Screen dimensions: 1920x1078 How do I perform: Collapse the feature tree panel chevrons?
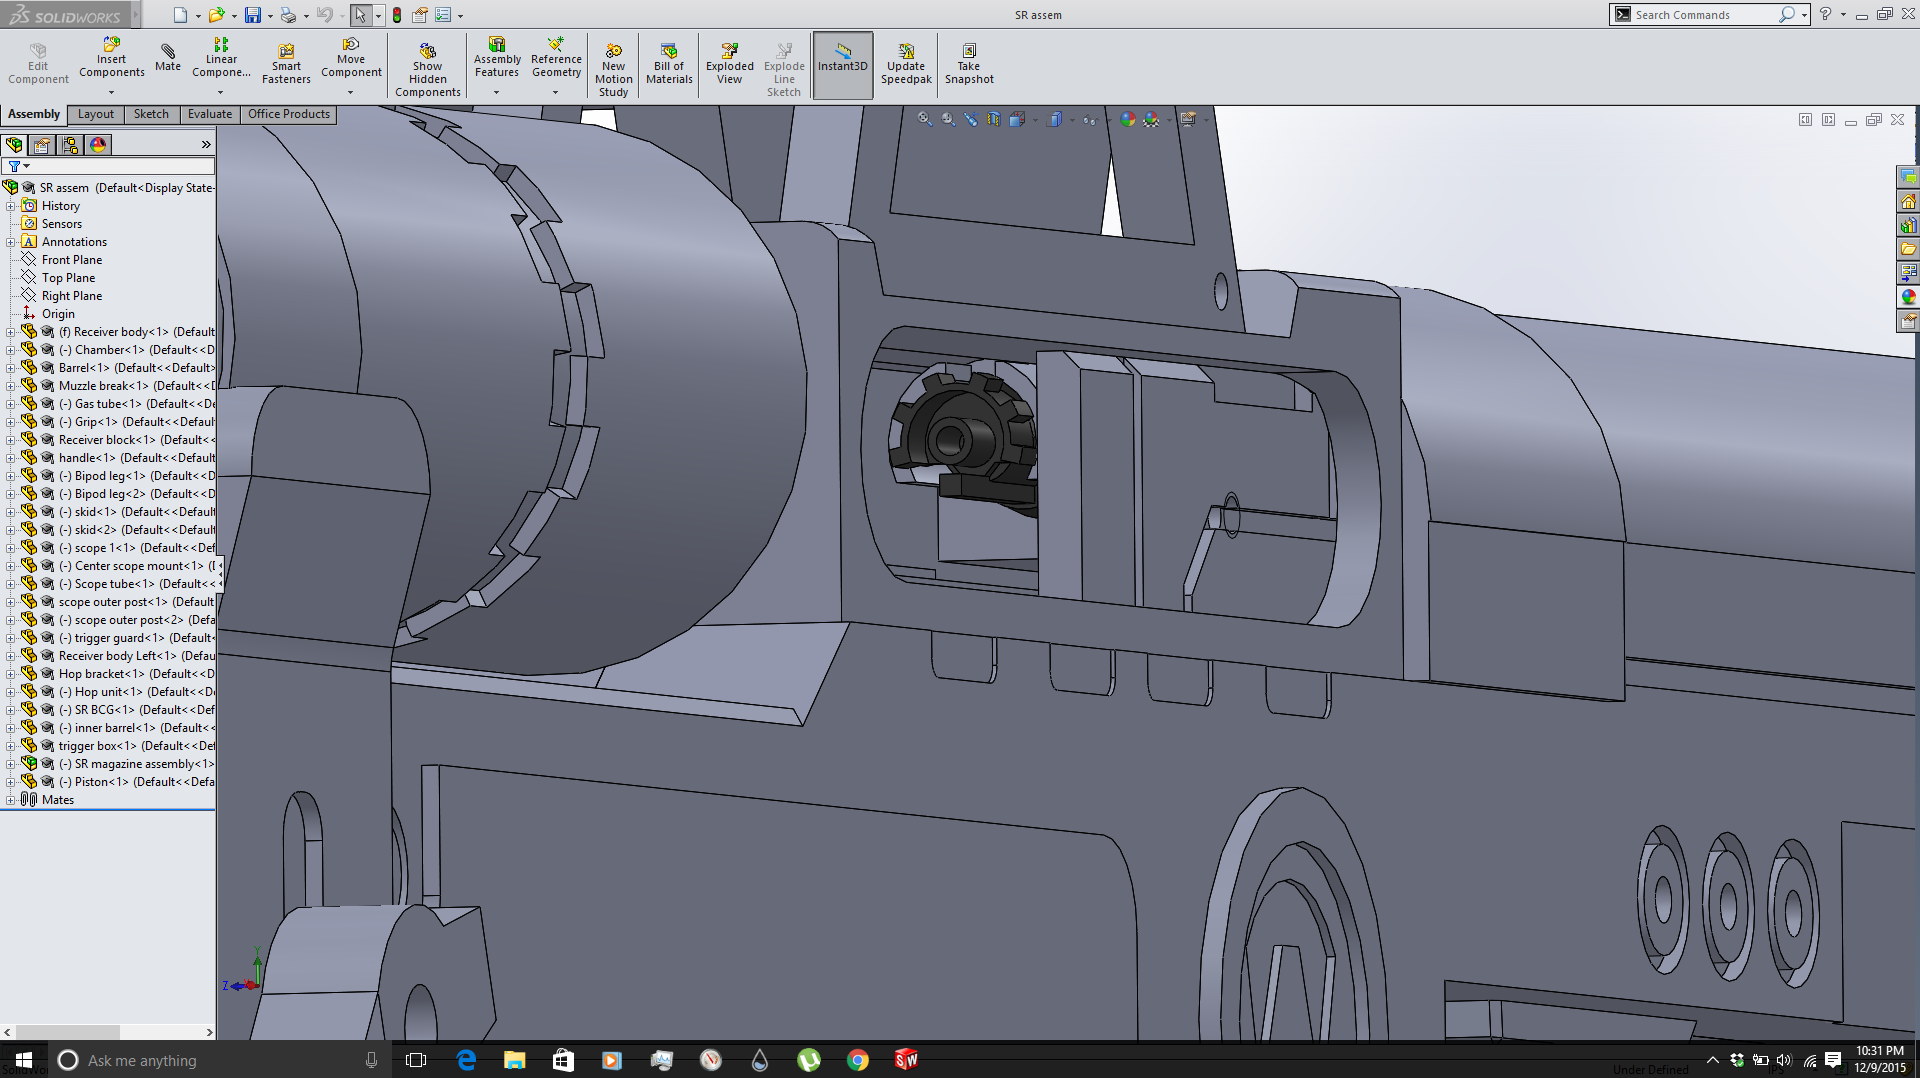206,145
